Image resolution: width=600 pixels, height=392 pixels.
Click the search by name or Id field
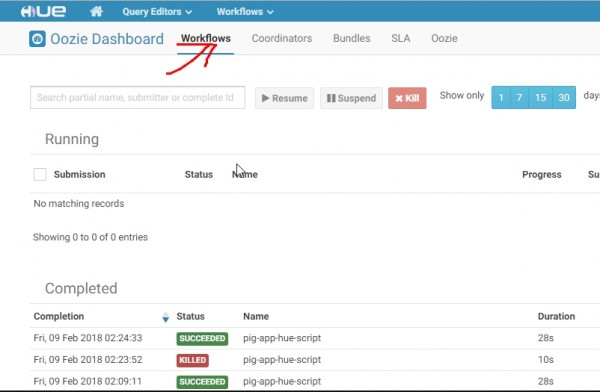(x=138, y=98)
